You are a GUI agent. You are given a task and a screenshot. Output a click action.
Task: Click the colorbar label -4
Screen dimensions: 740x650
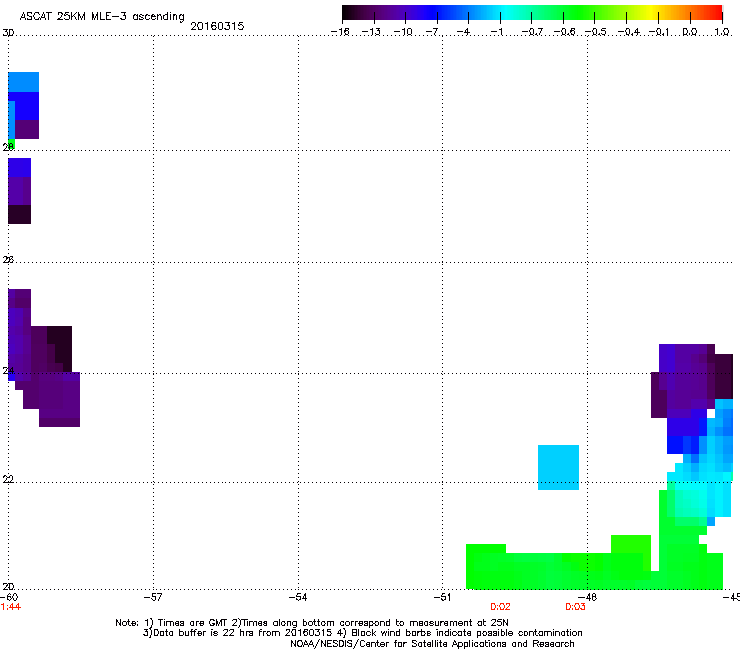pyautogui.click(x=463, y=32)
